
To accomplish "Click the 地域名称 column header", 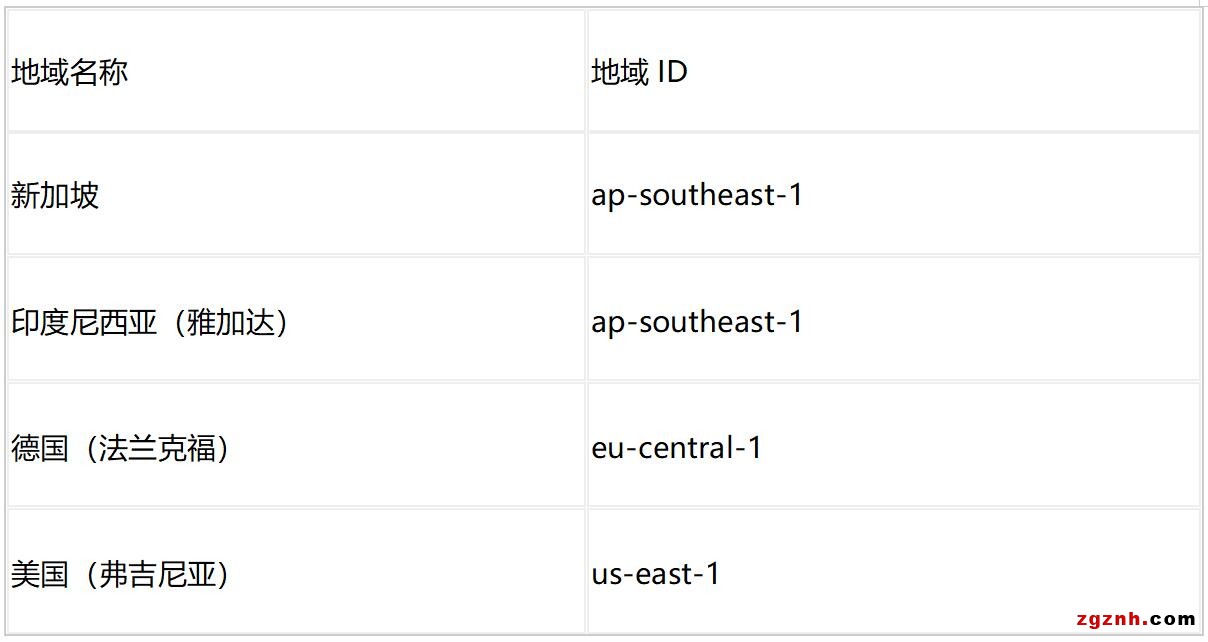I will [x=69, y=72].
